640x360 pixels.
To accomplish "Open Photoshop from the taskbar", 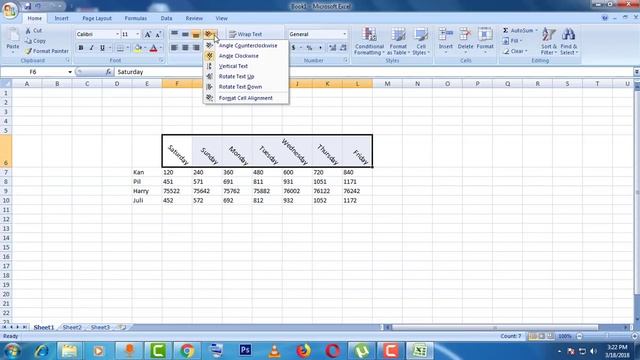I will point(245,351).
